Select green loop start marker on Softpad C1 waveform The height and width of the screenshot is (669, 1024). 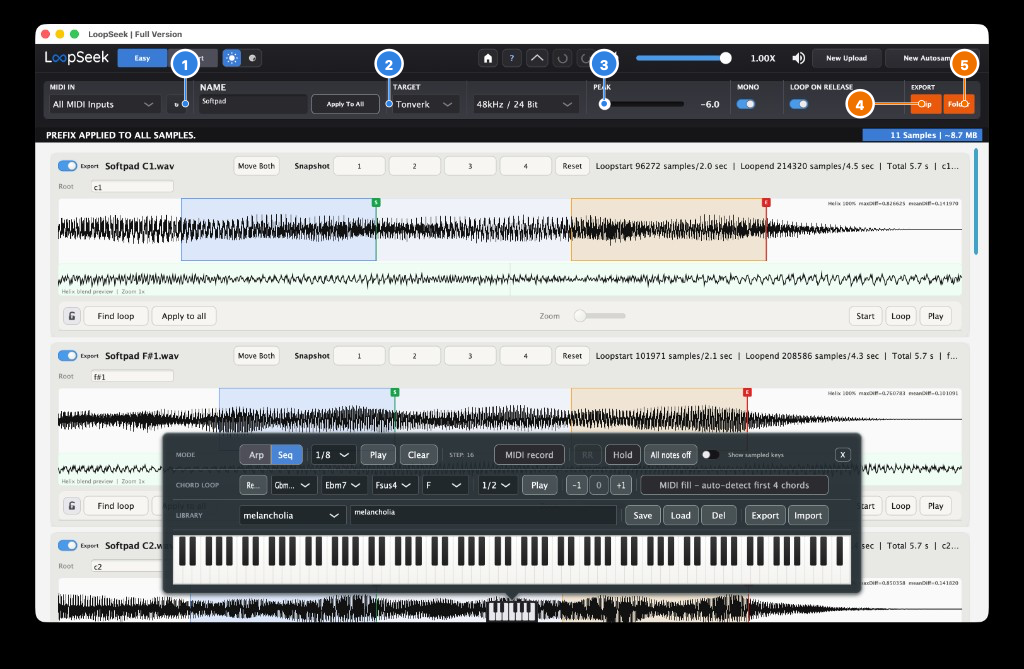(x=376, y=203)
